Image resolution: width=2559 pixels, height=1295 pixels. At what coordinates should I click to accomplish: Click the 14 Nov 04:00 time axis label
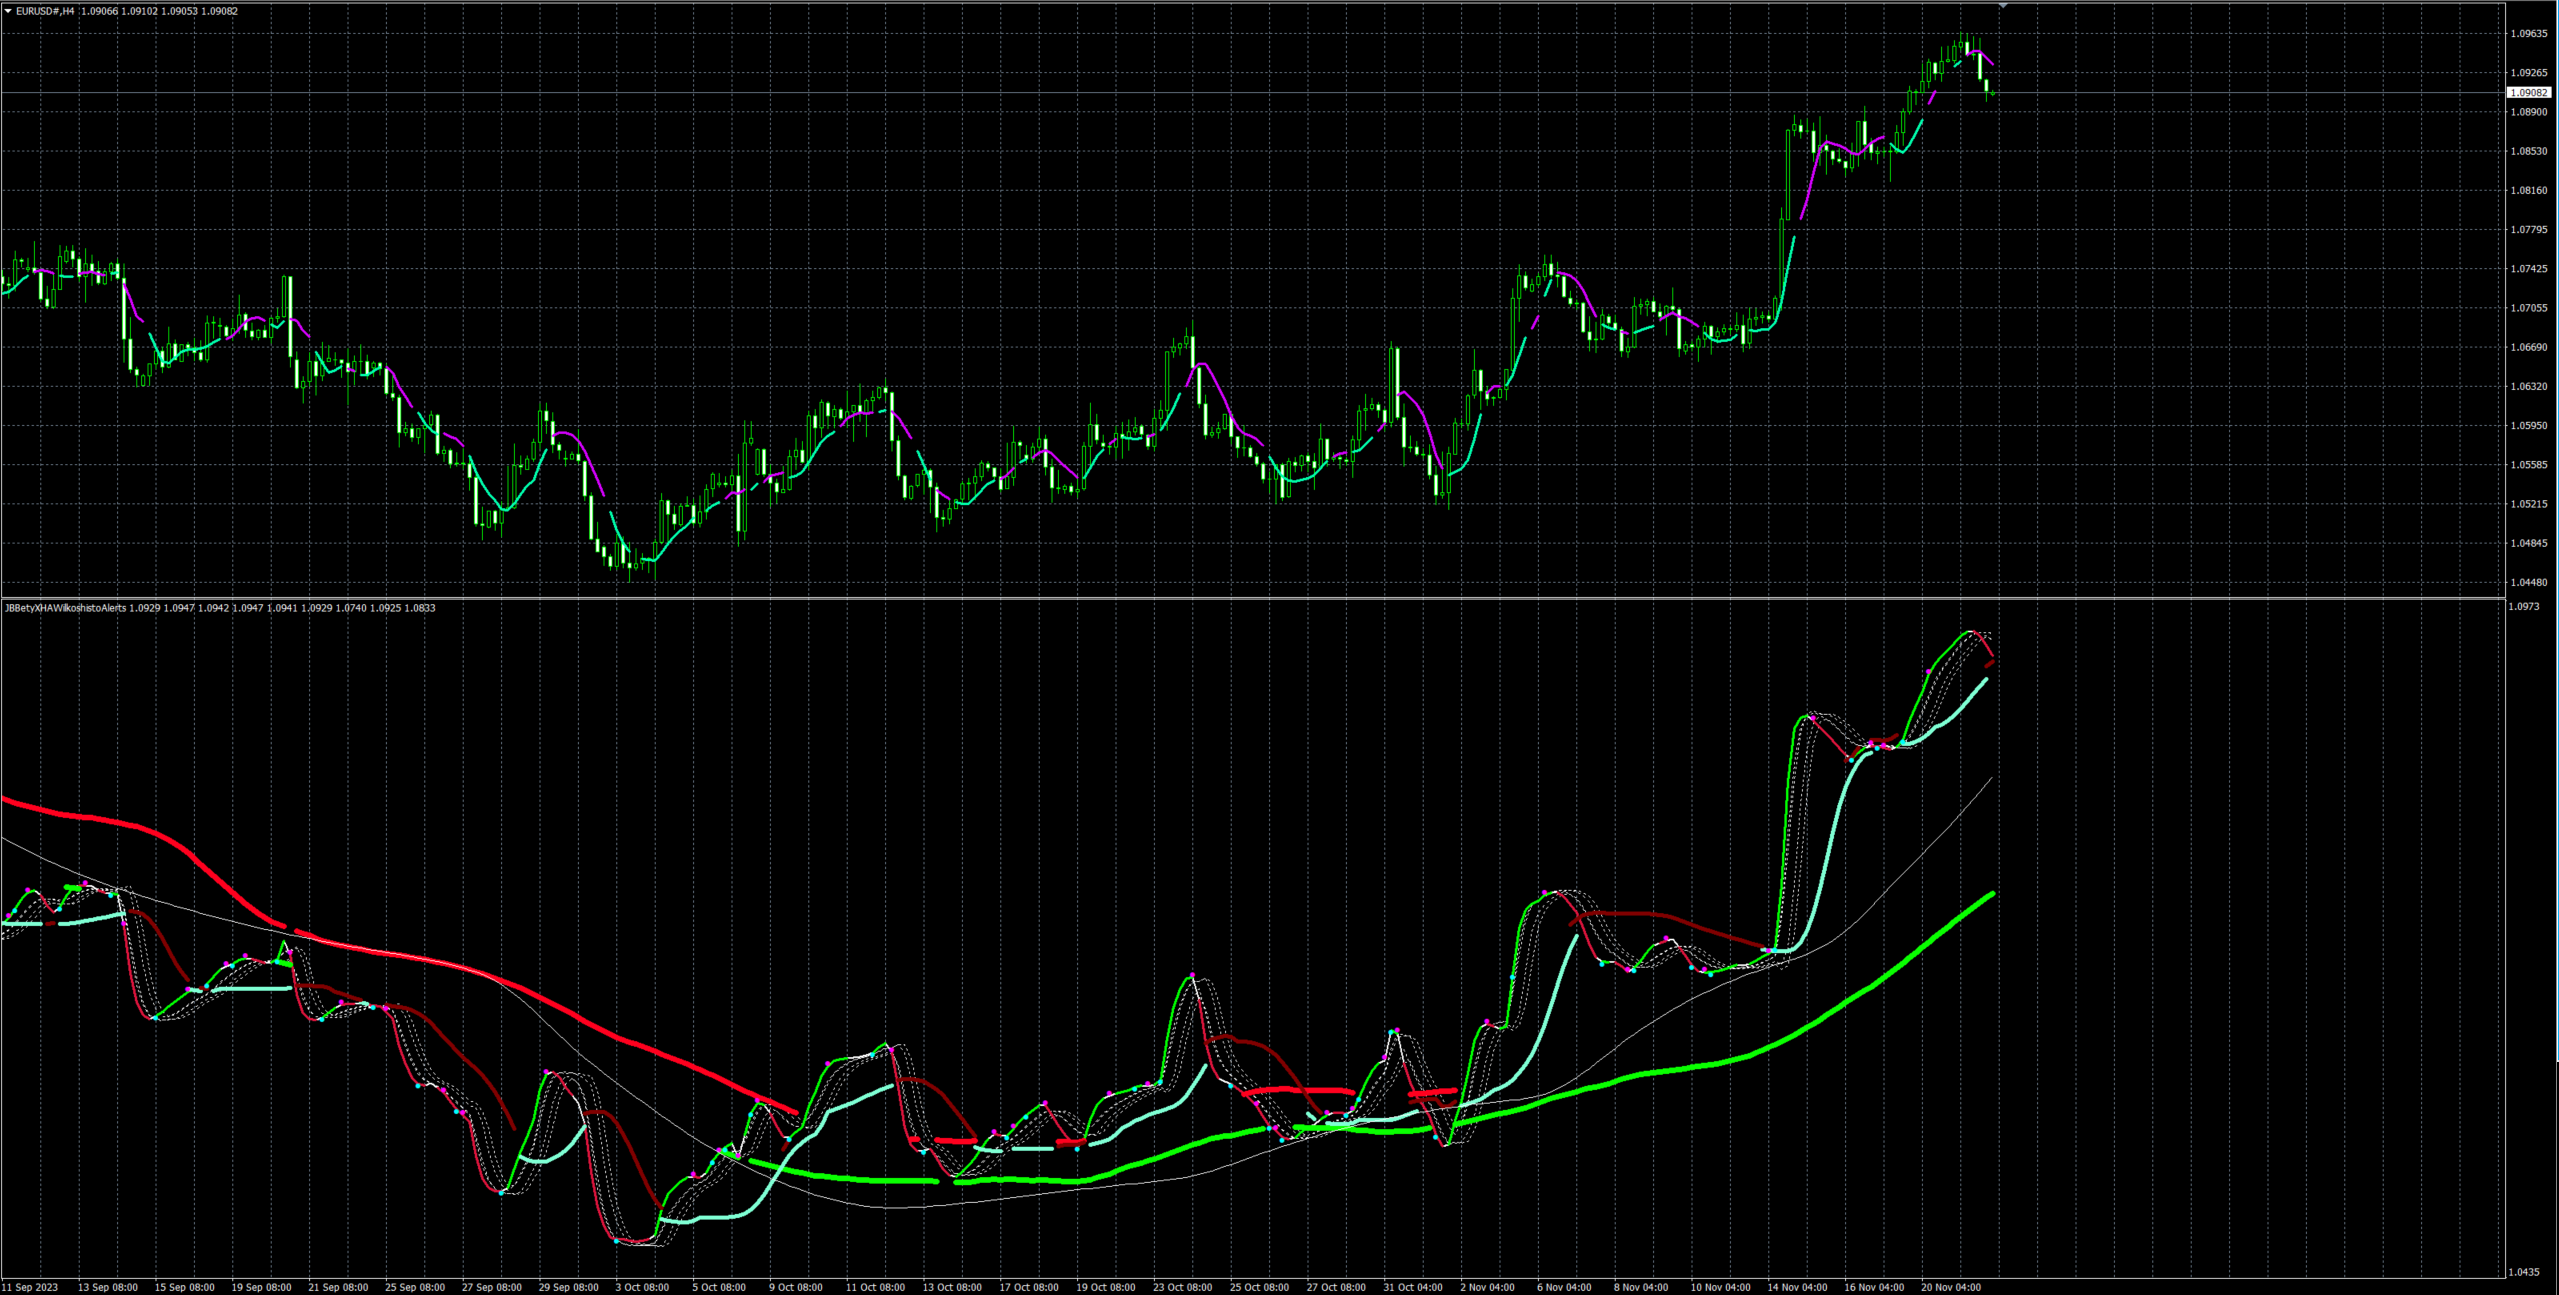click(1796, 1287)
